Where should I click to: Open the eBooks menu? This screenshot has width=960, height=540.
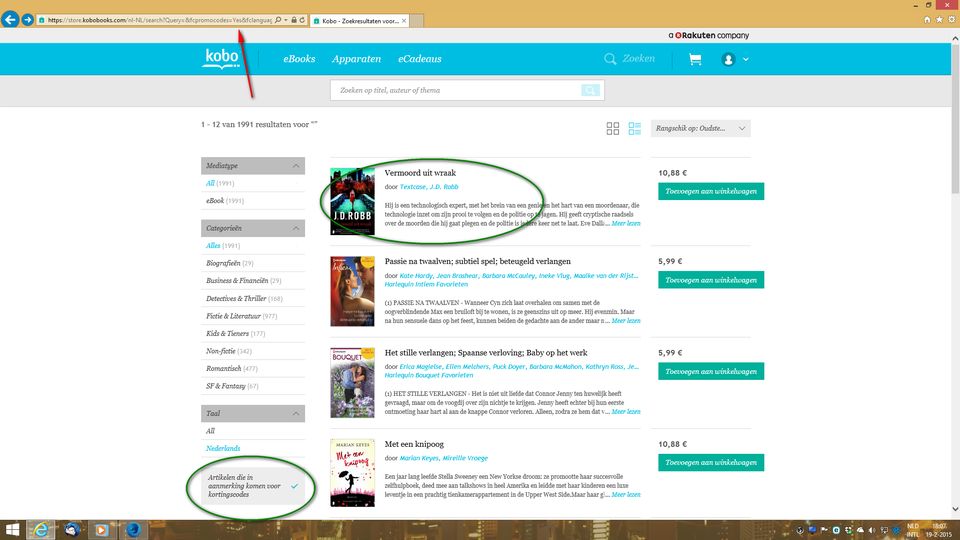299,59
